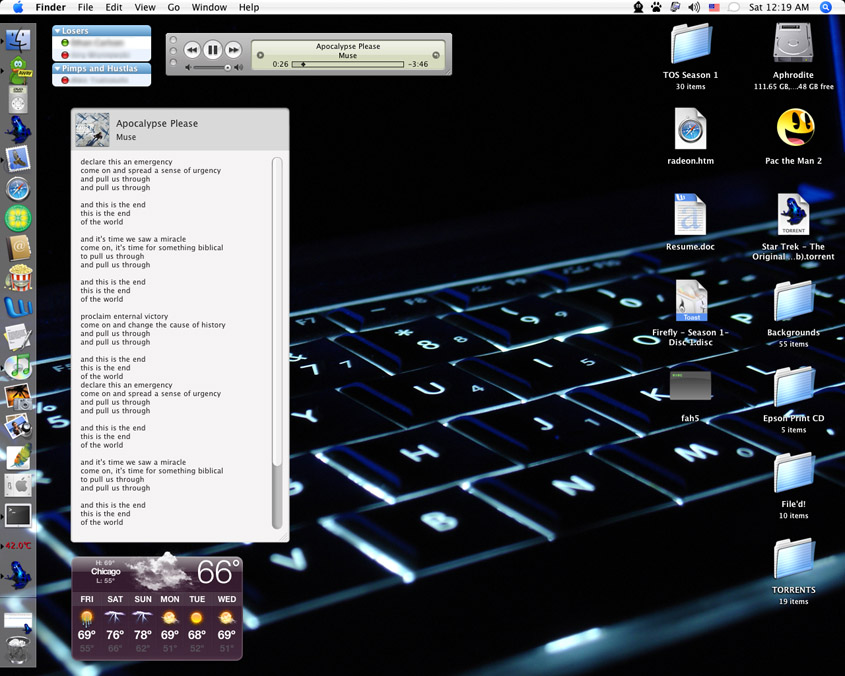The image size is (845, 676).
Task: Open the Terminal icon in the Dock
Action: (x=18, y=515)
